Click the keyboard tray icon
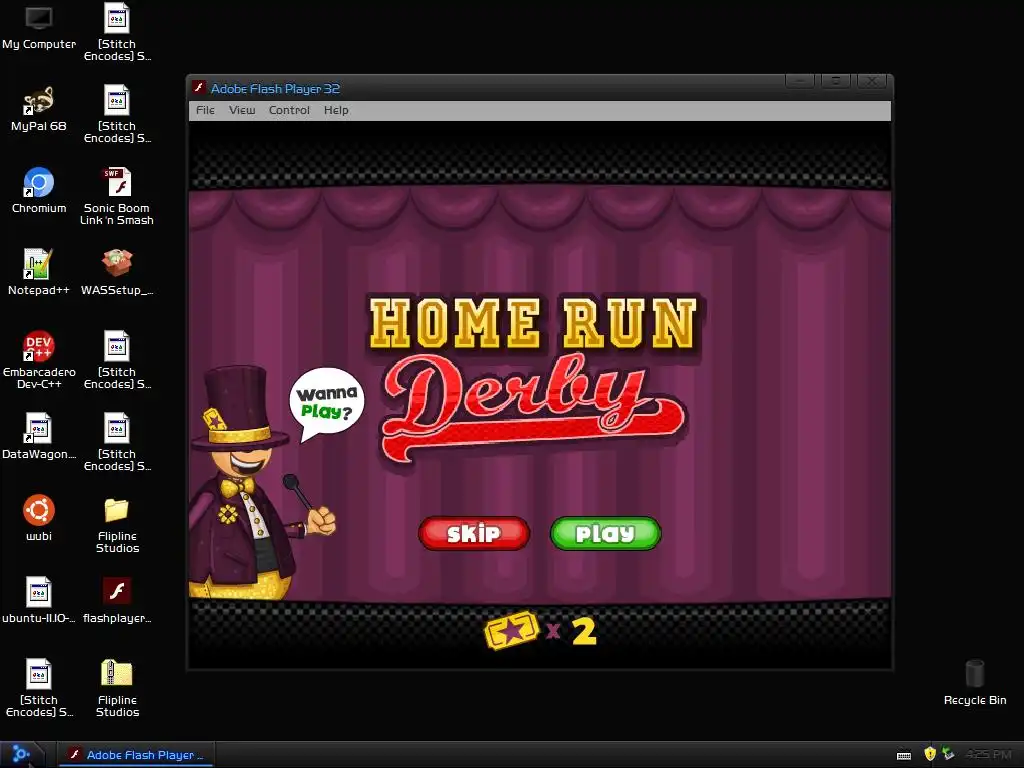1024x768 pixels. click(904, 755)
